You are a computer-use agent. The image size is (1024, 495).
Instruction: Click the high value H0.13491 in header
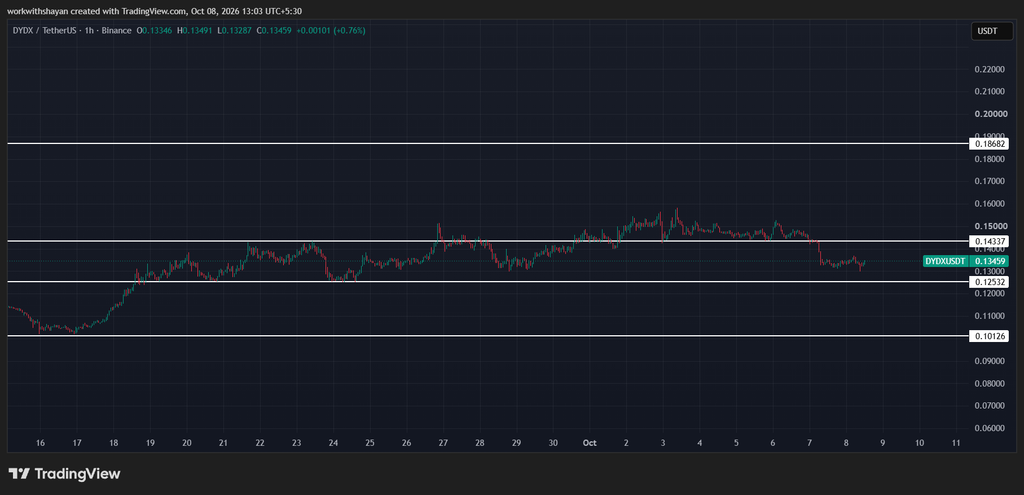coord(195,30)
